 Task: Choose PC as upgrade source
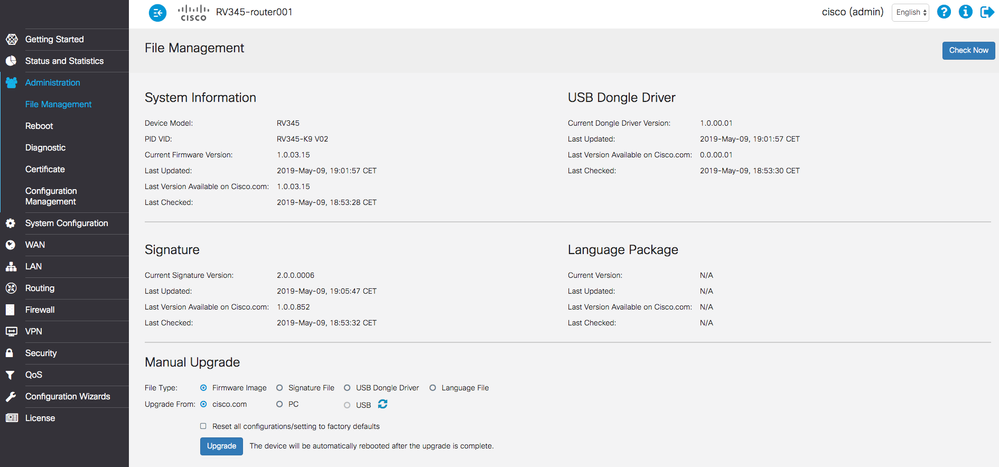pyautogui.click(x=279, y=404)
